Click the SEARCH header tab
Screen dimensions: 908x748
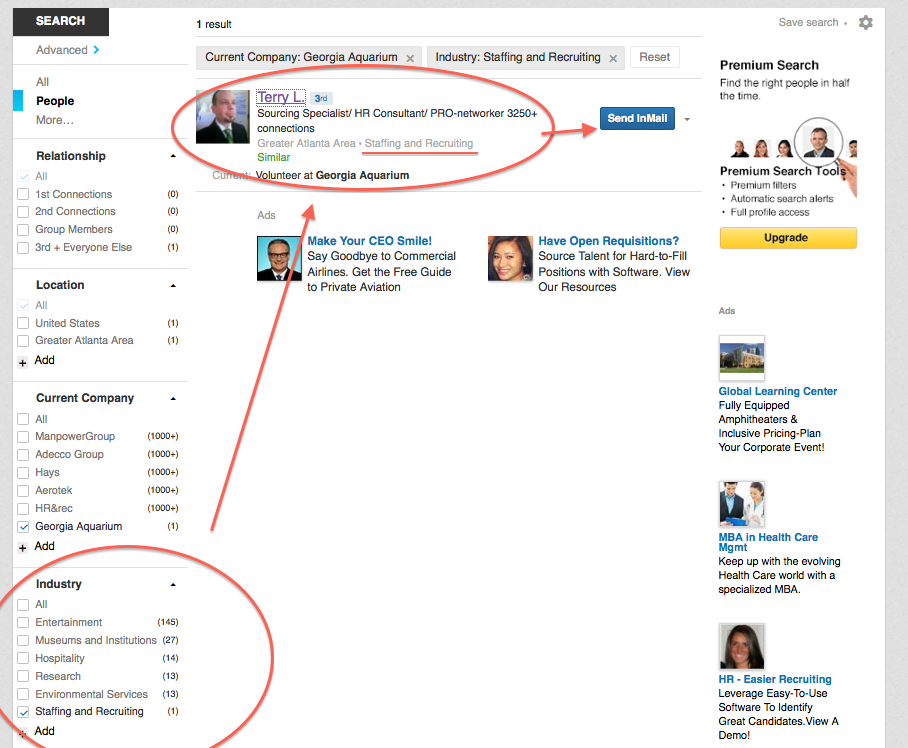(x=61, y=21)
